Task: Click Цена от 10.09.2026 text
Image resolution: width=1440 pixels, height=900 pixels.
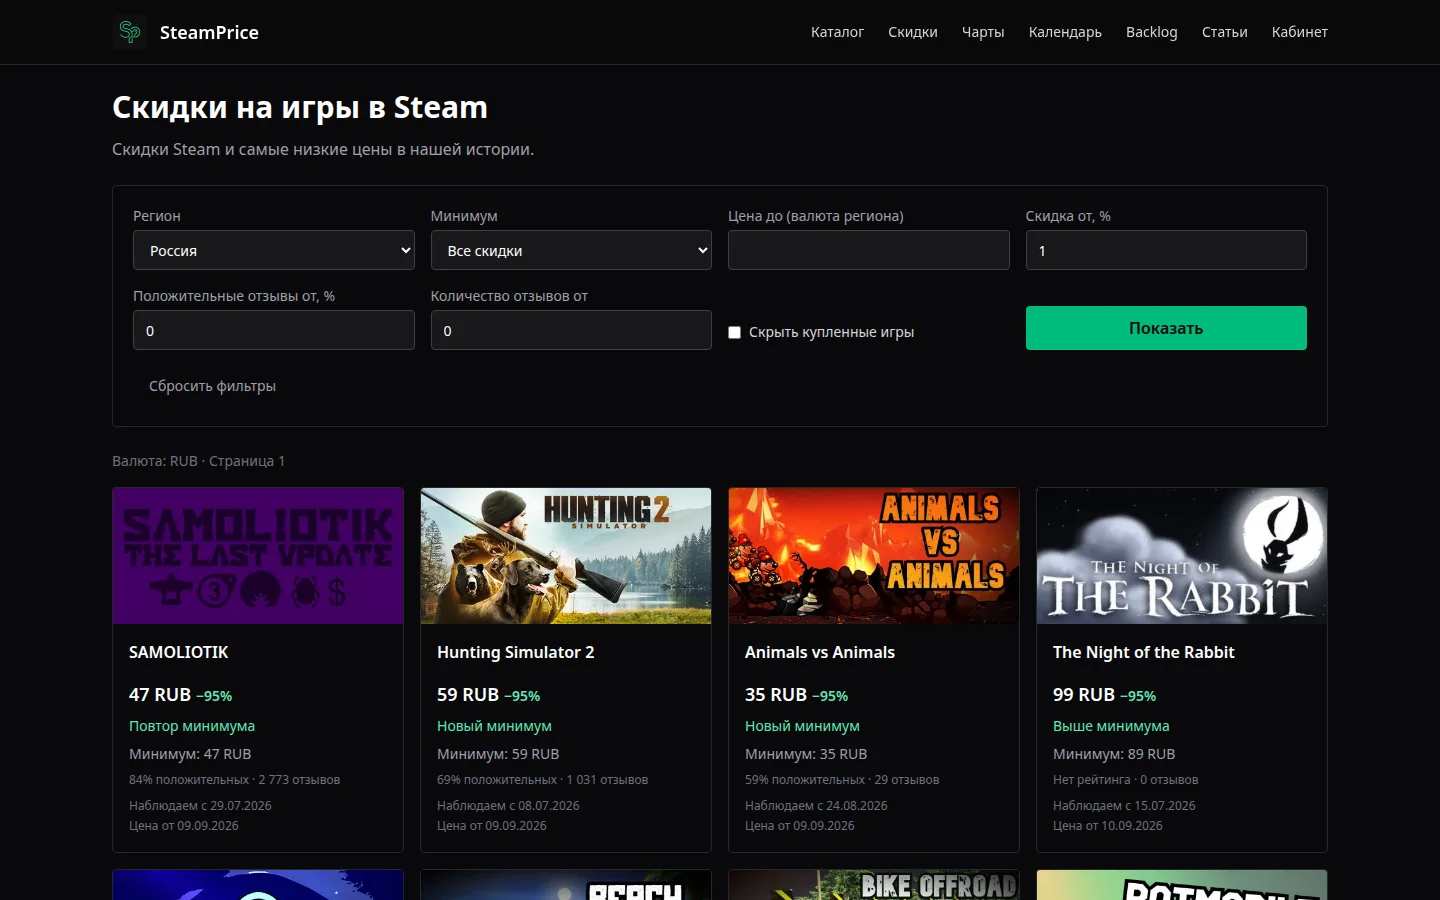Action: pyautogui.click(x=1108, y=826)
